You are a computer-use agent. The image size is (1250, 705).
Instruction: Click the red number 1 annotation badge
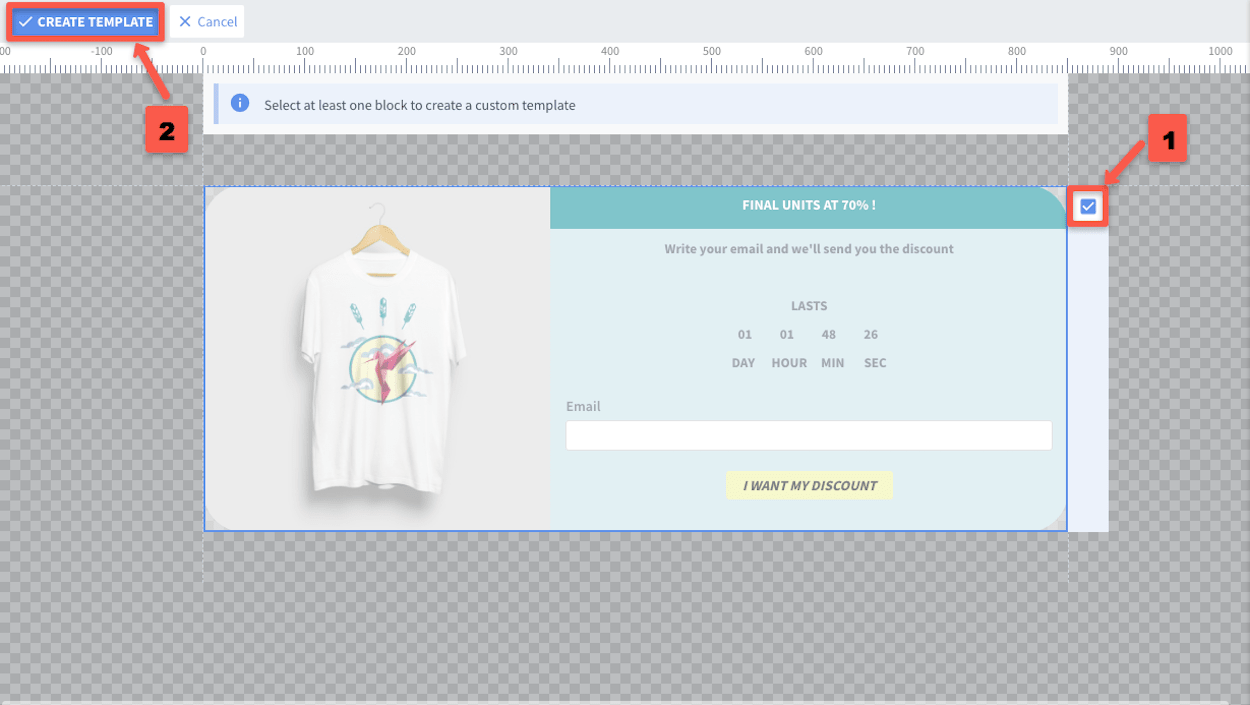pyautogui.click(x=1168, y=138)
